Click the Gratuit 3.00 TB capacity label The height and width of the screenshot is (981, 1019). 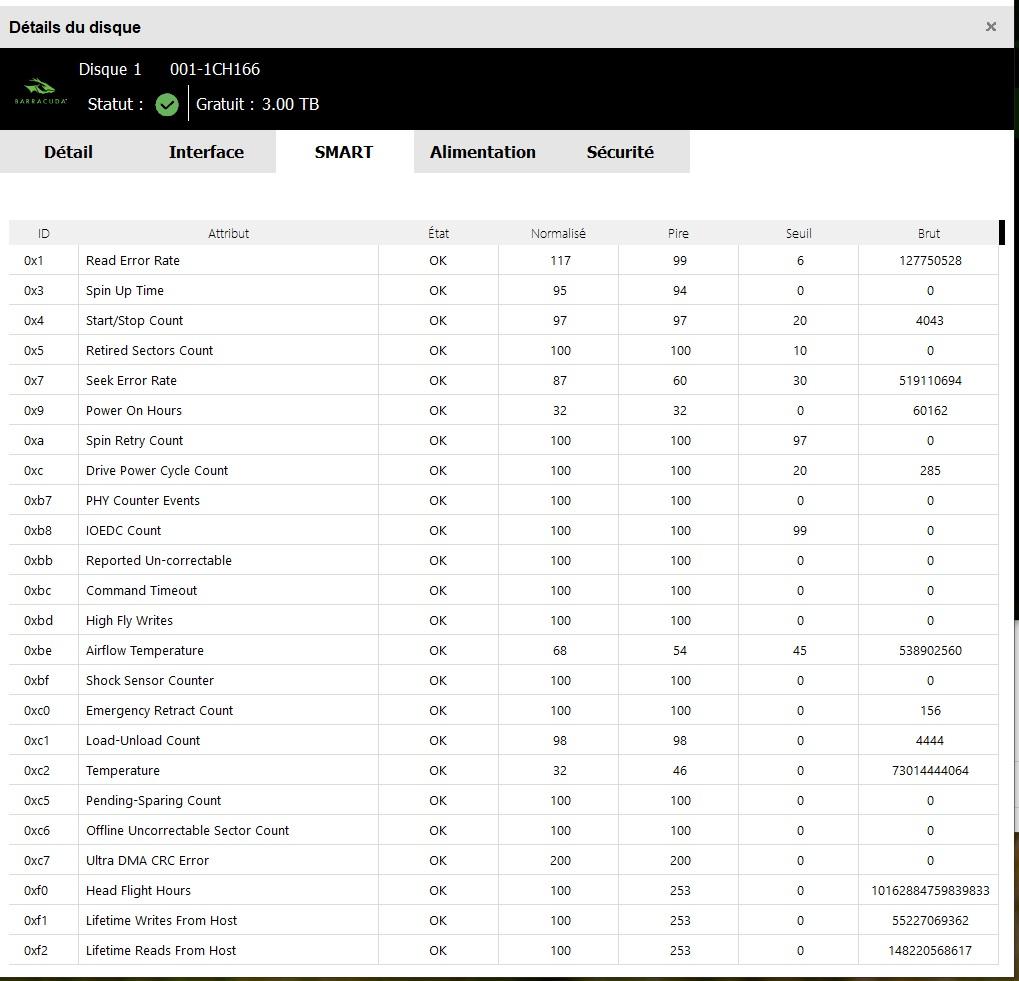tap(257, 104)
